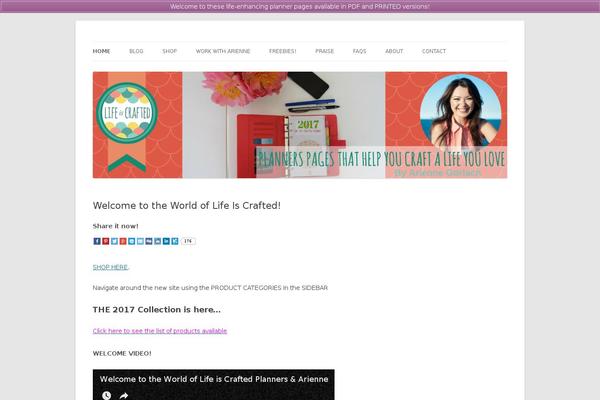Click Arienne's circular portrait photo

pos(460,112)
